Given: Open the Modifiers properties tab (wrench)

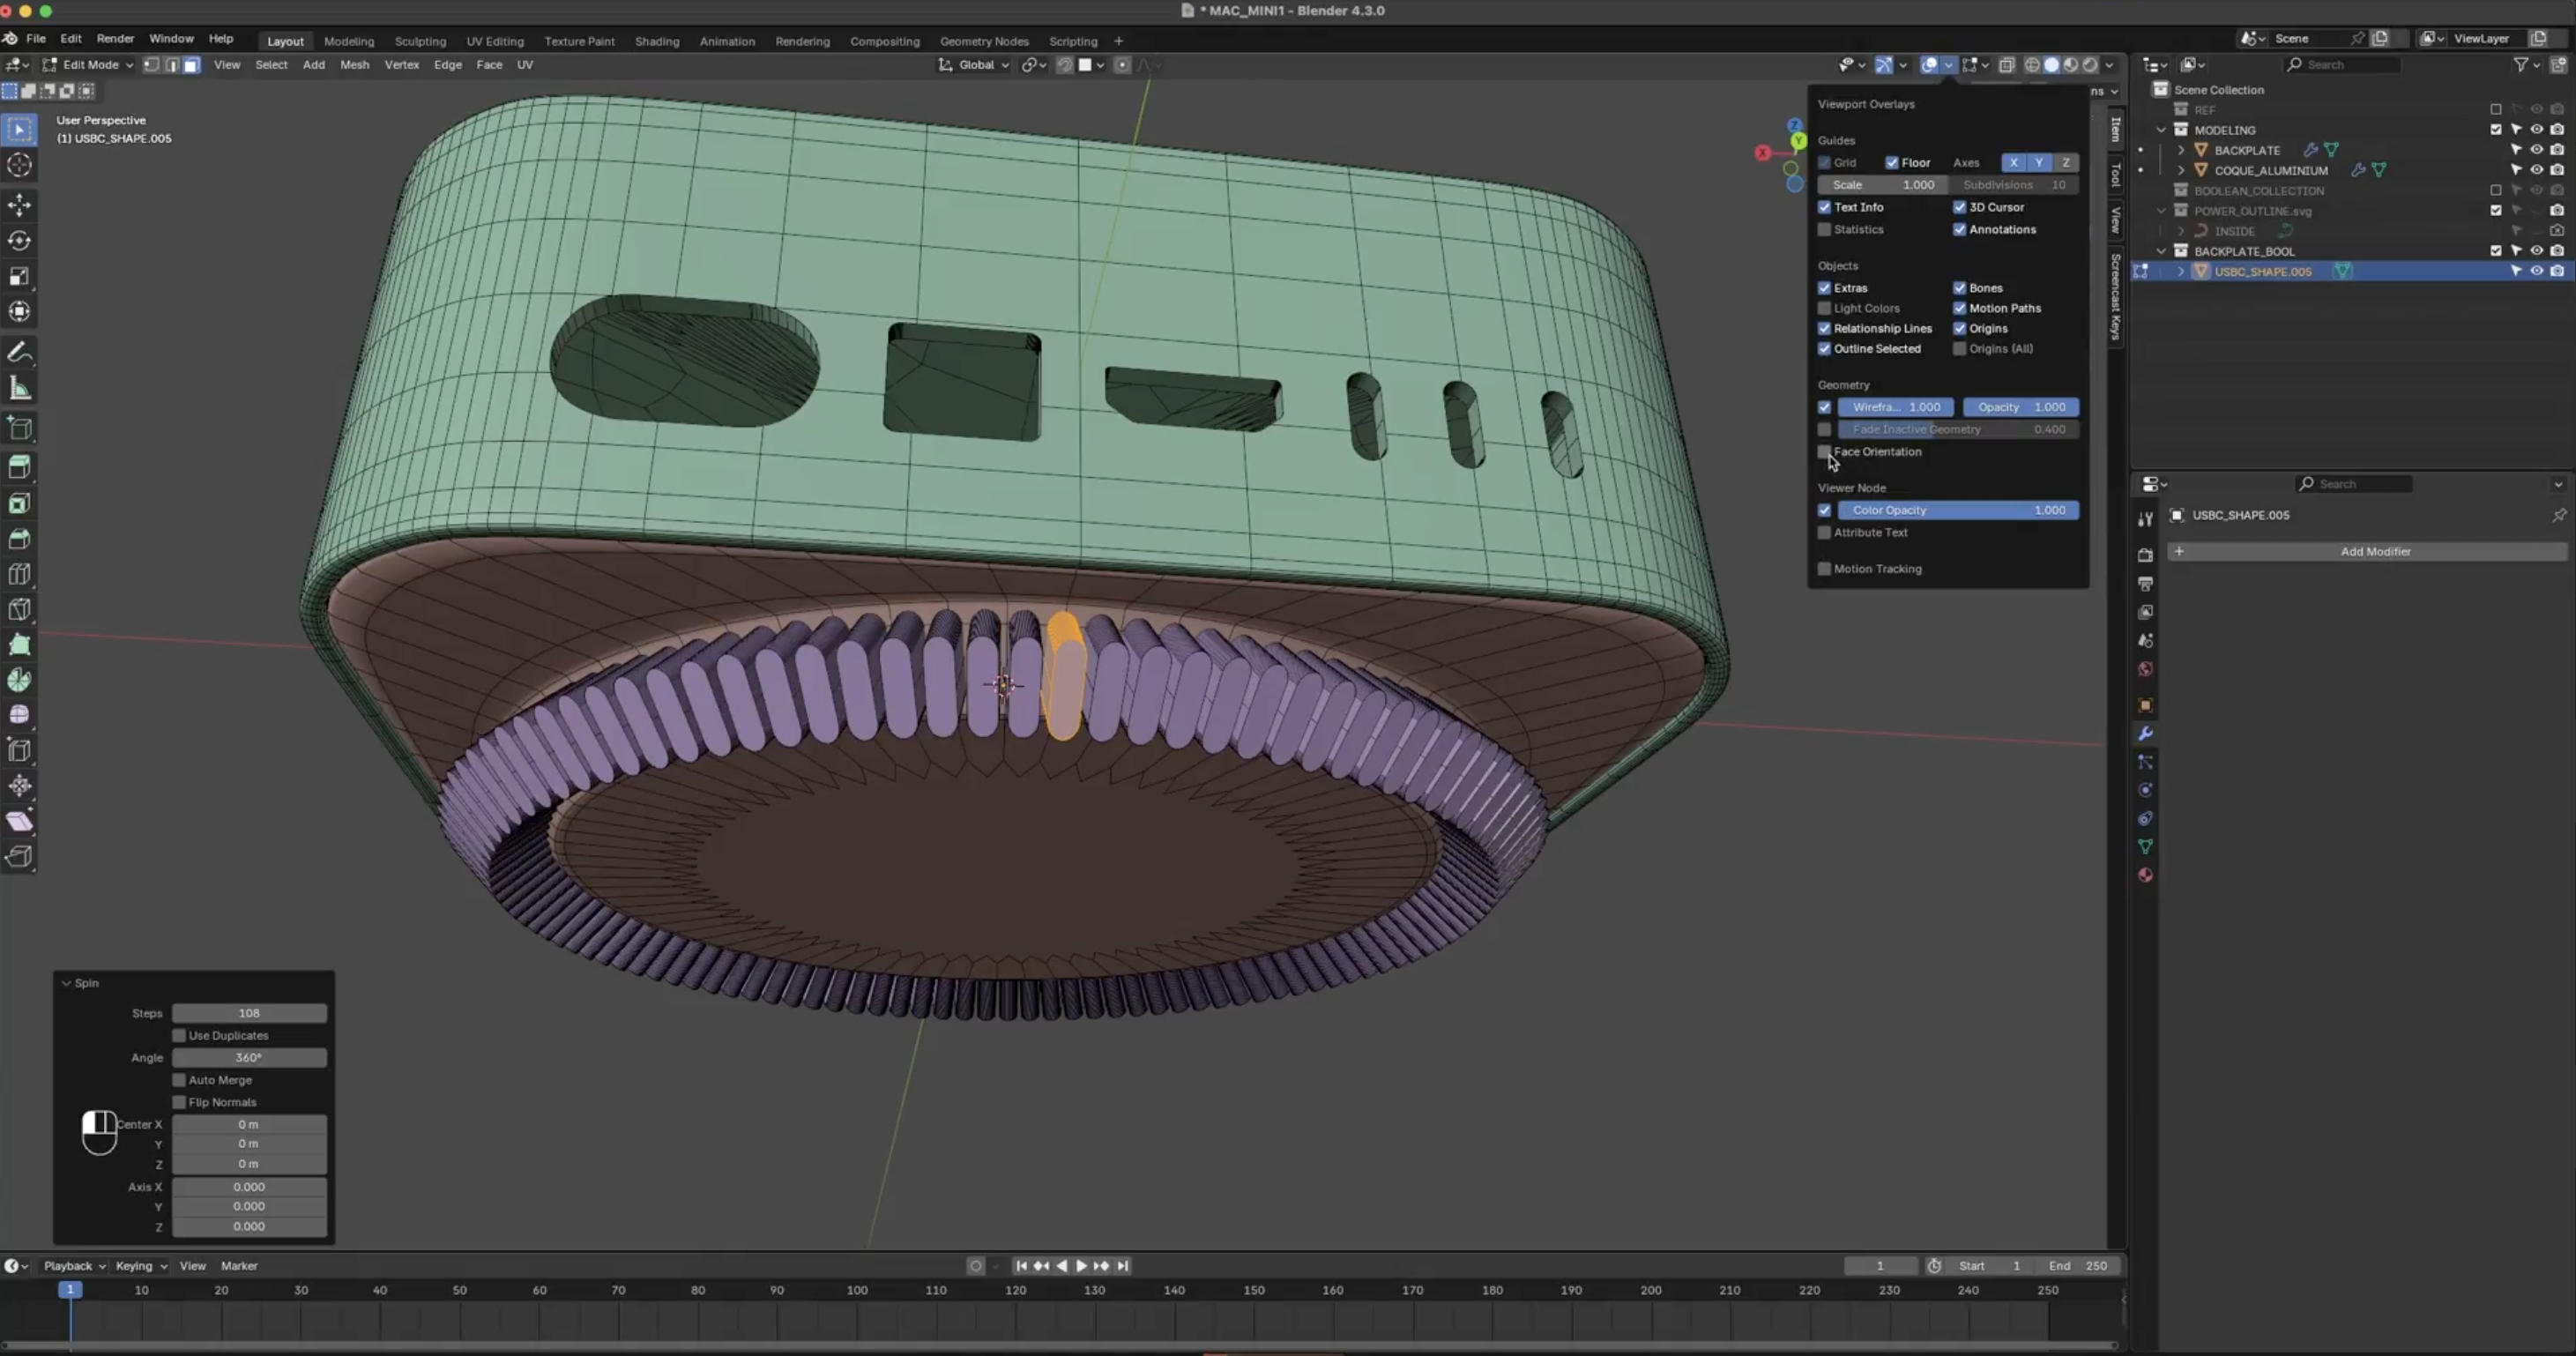Looking at the screenshot, I should pos(2145,733).
